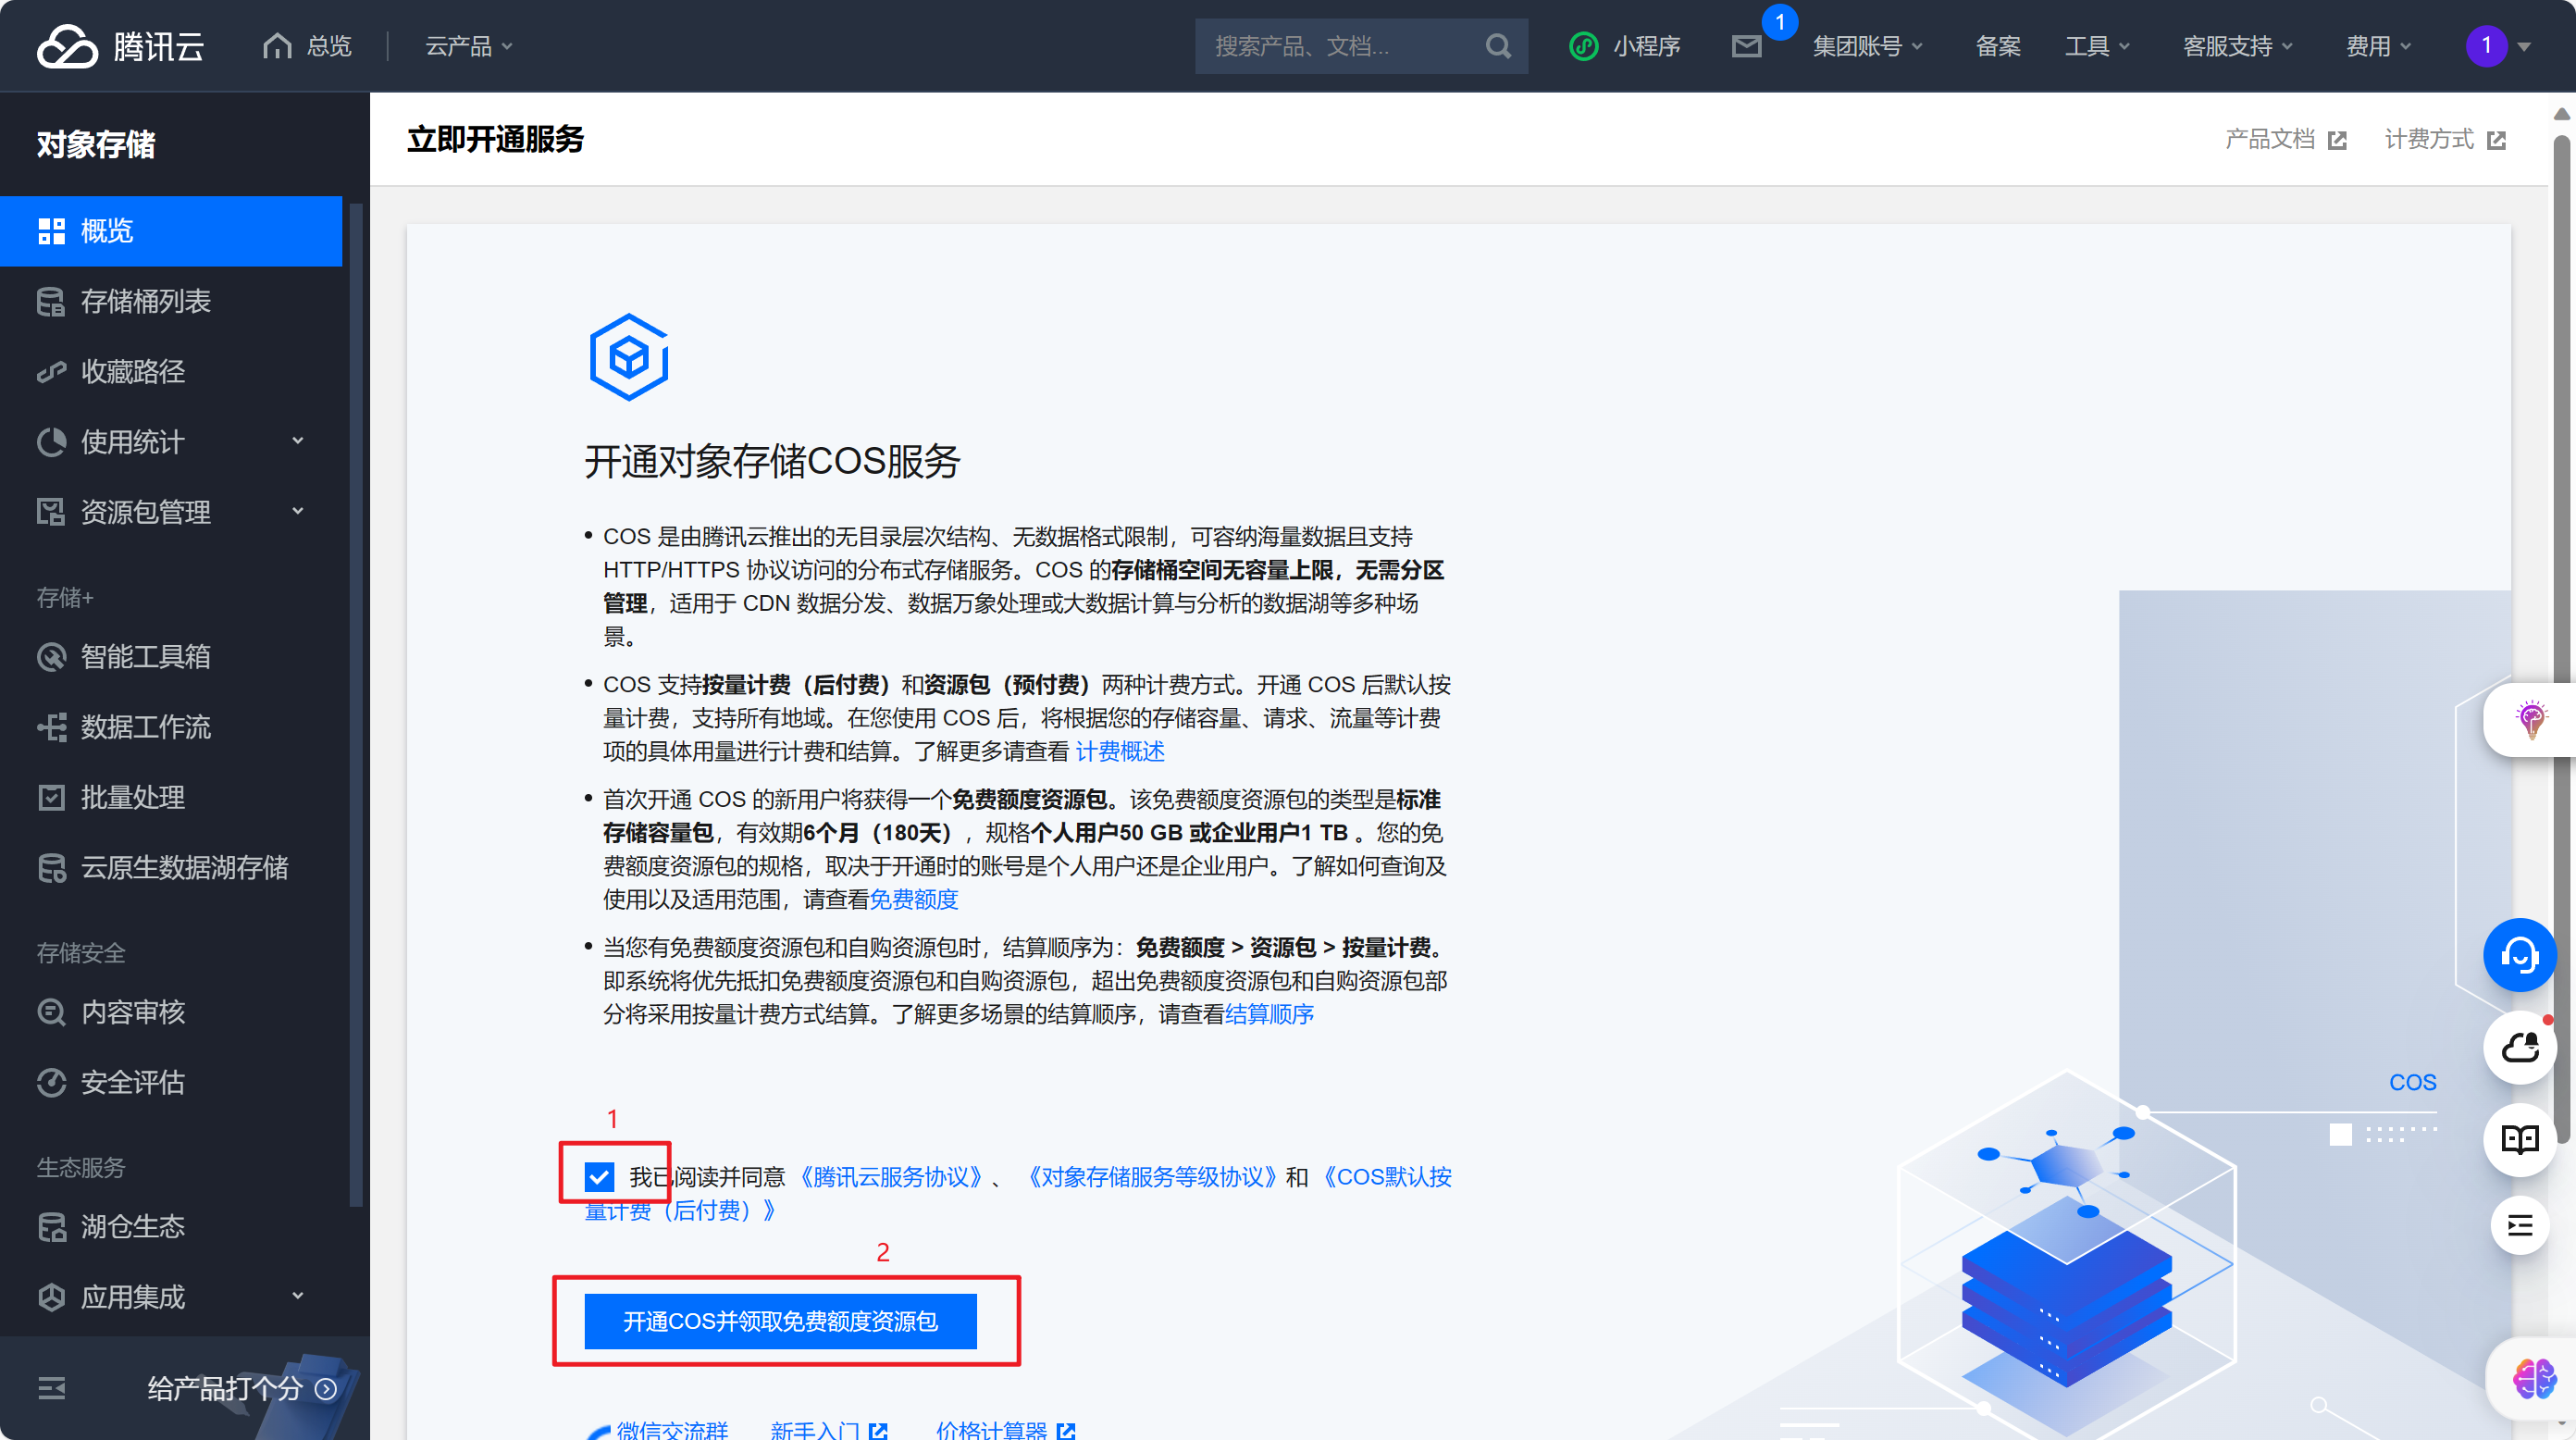The height and width of the screenshot is (1440, 2576).
Task: Open the 计费概述 link
Action: point(1120,751)
